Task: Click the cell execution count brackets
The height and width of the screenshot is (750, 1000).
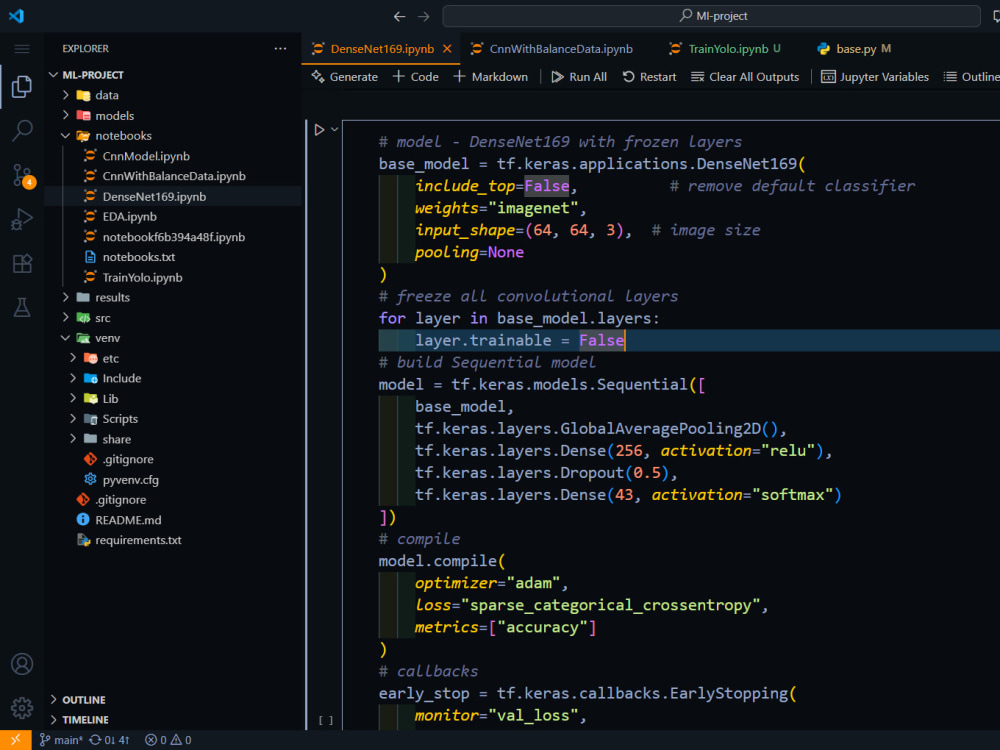Action: (326, 720)
